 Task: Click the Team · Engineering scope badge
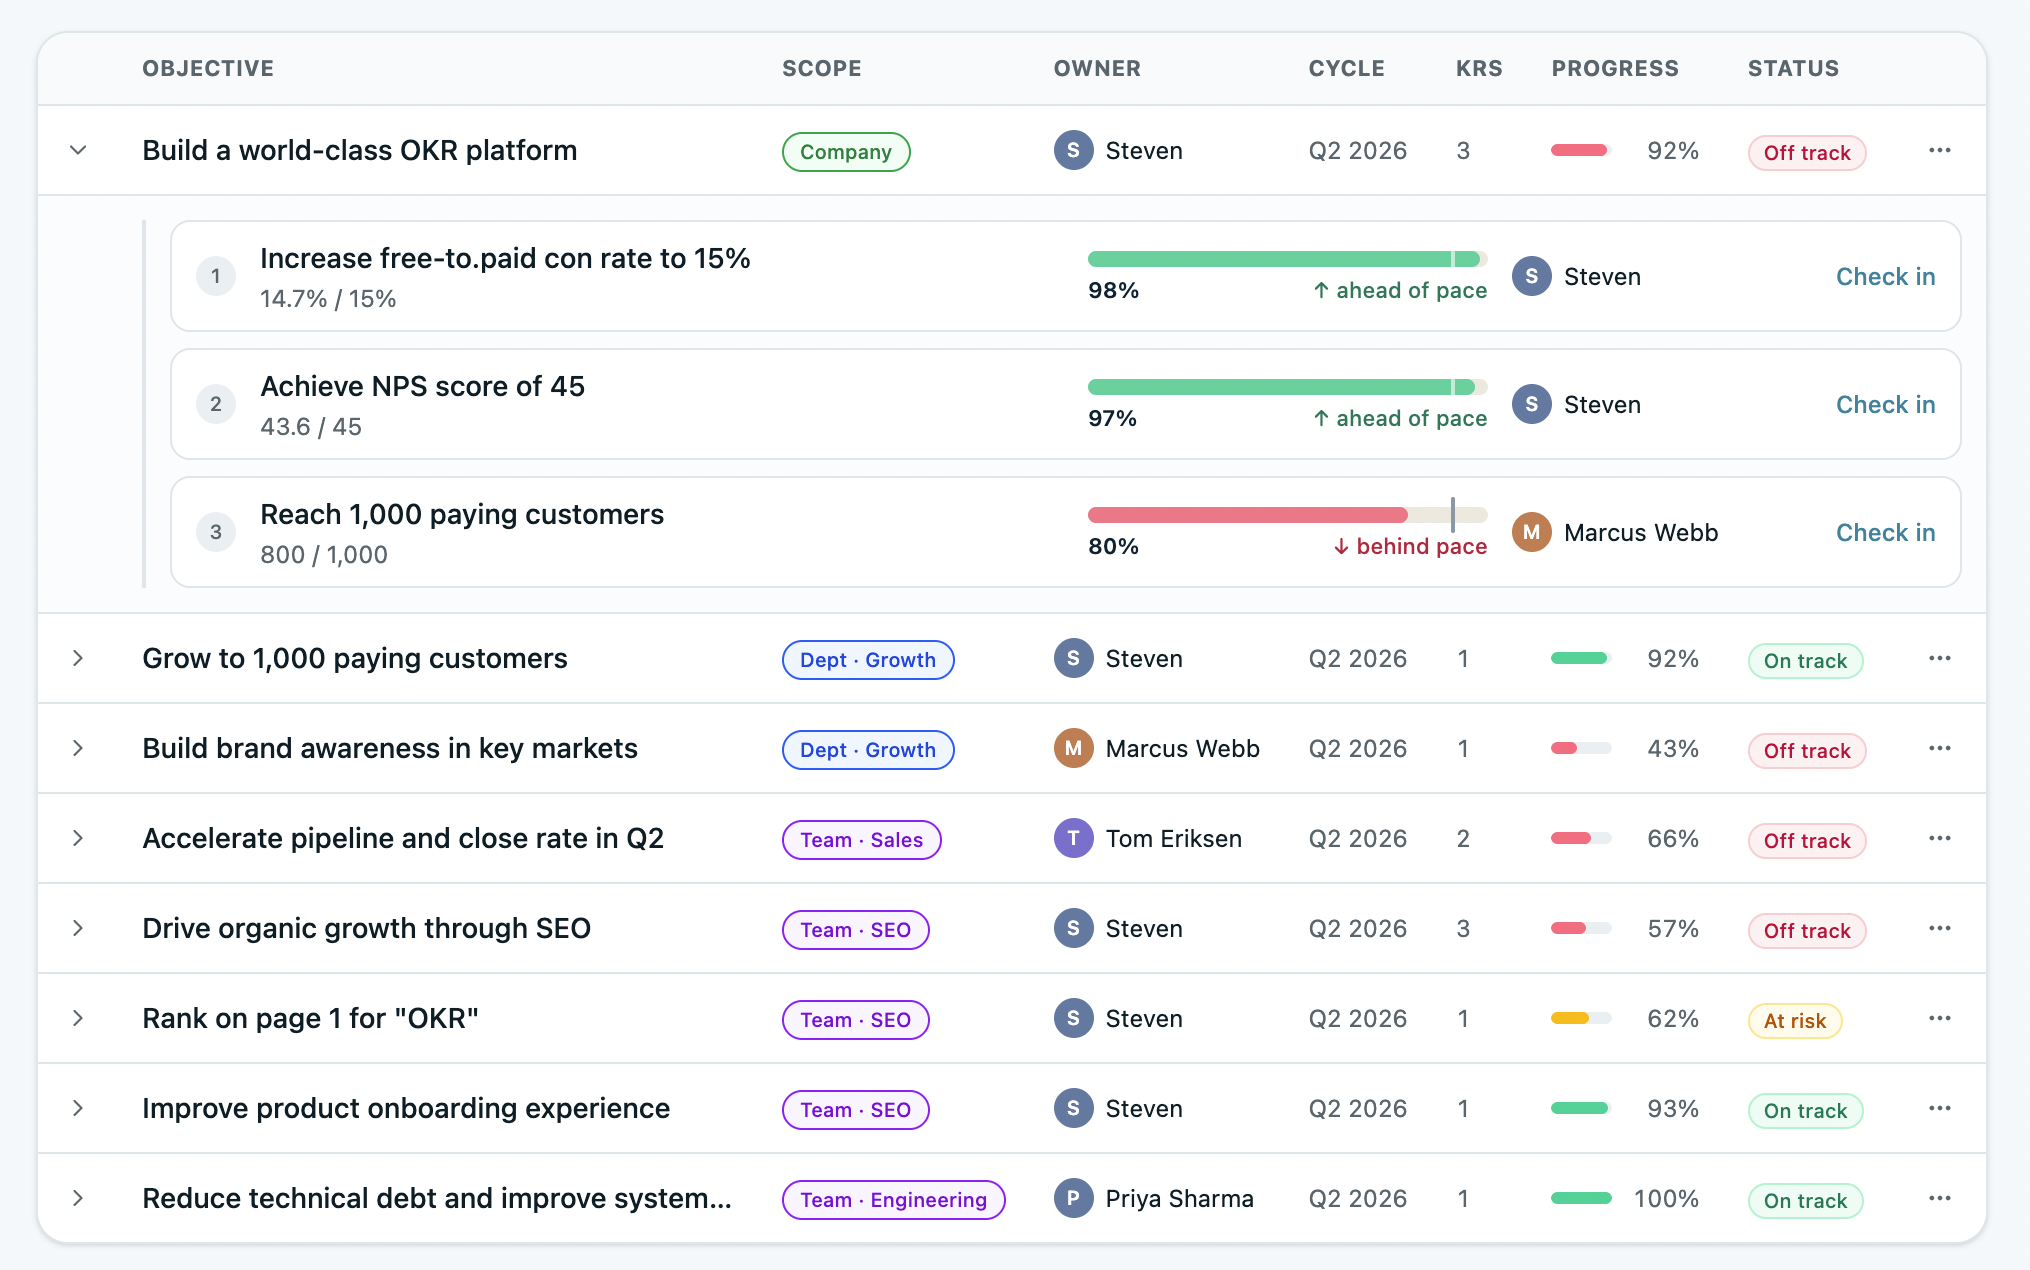893,1200
